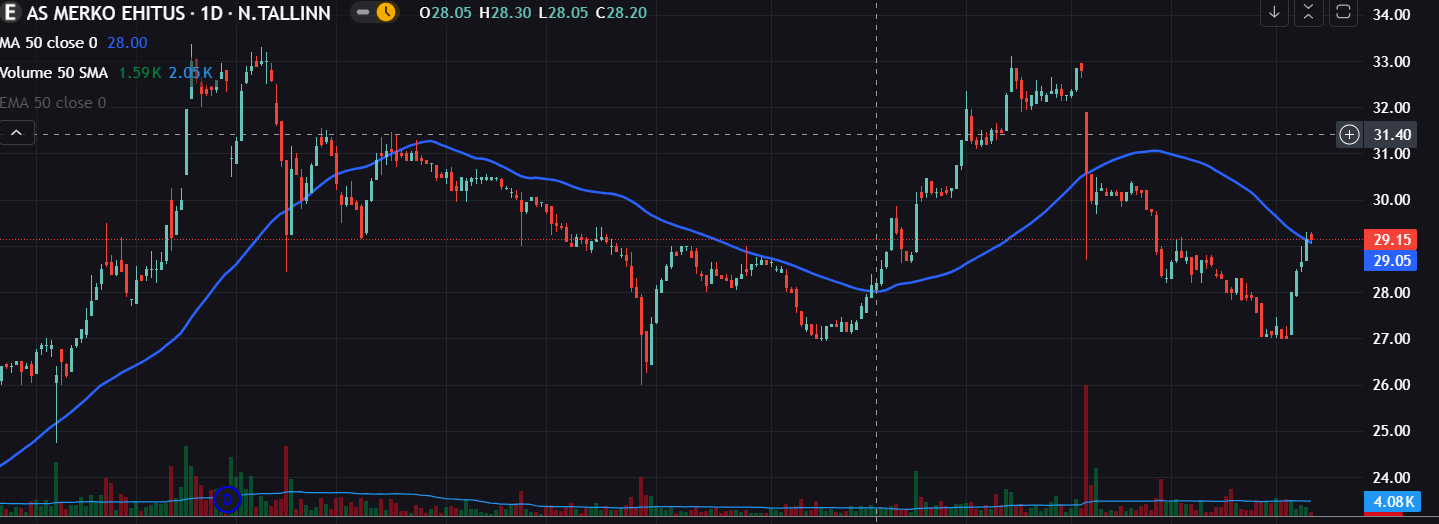
Task: Click the tallest red volume bar
Action: click(x=1086, y=450)
